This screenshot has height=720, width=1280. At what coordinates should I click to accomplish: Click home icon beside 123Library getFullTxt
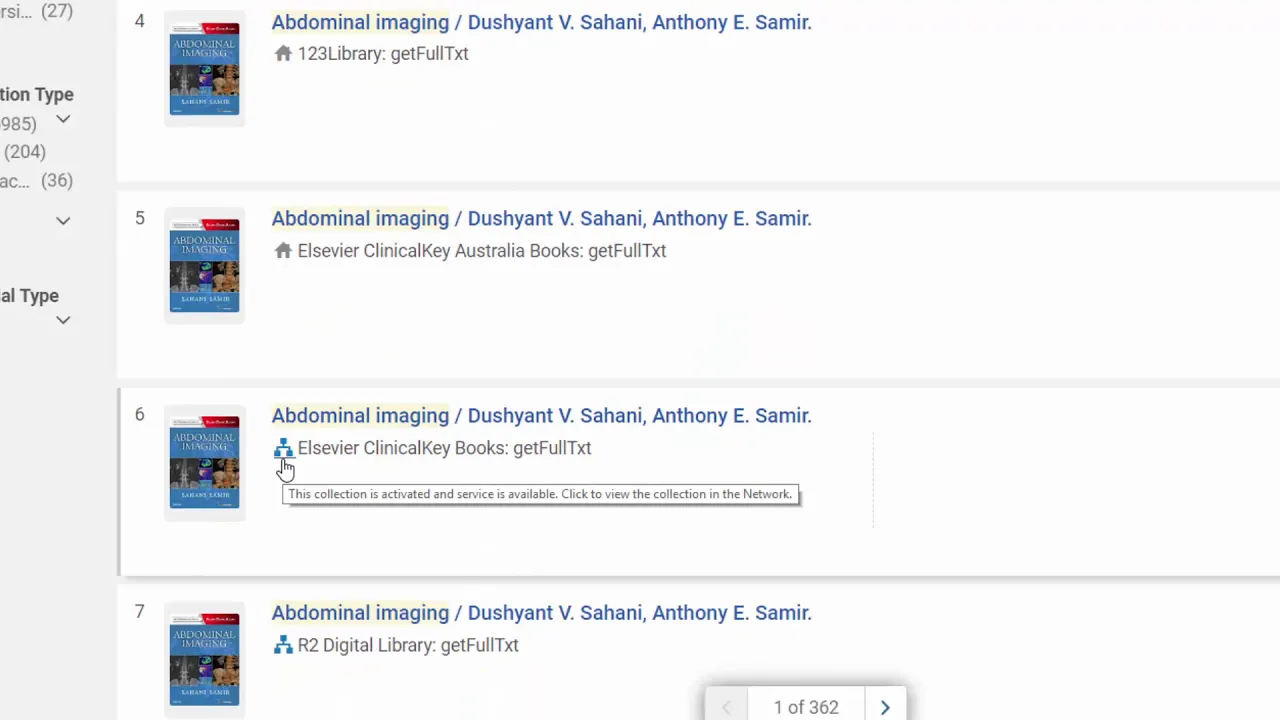point(283,54)
